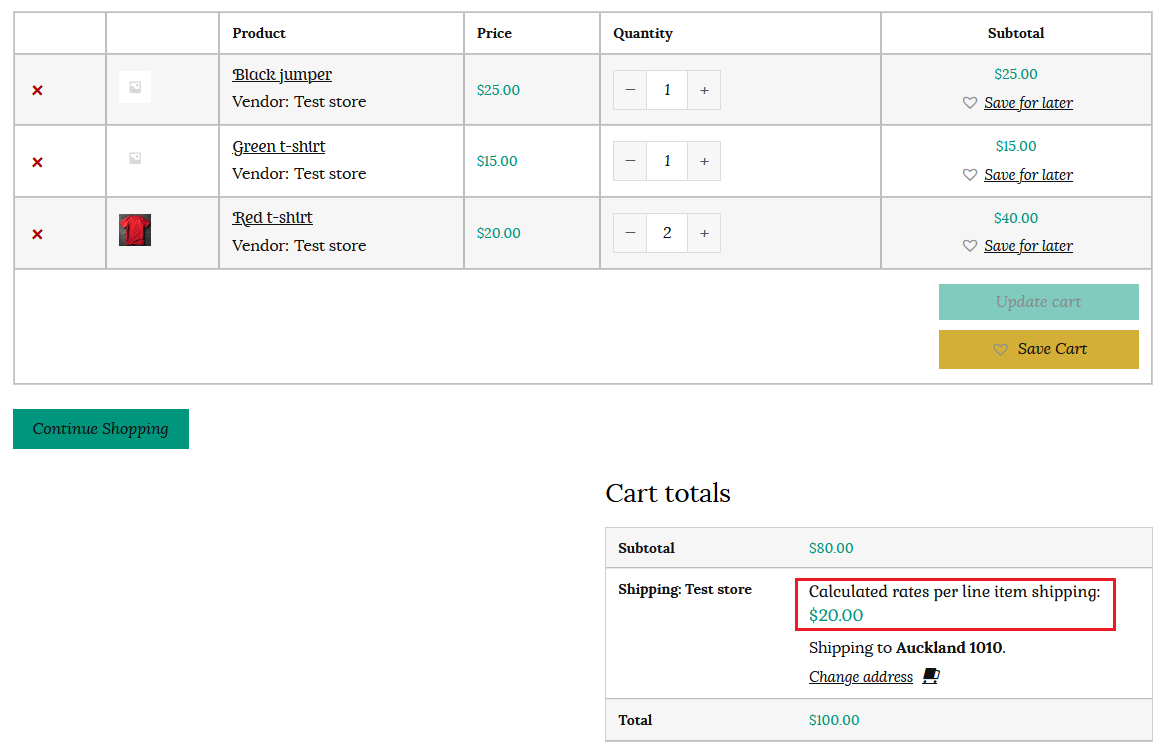Click the Cart totals heading

[668, 493]
